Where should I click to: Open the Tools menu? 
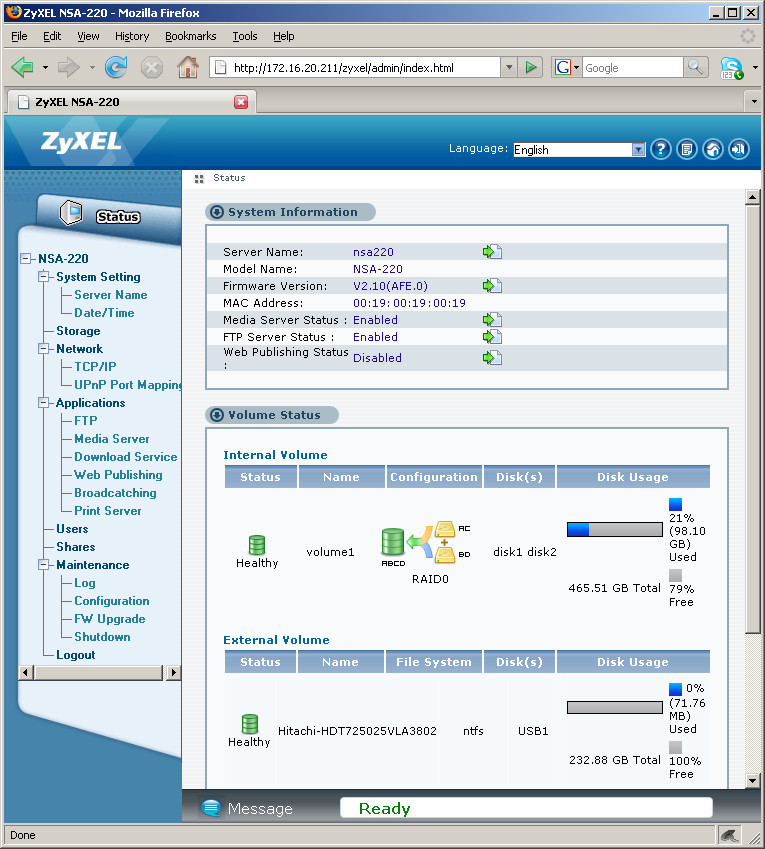245,36
